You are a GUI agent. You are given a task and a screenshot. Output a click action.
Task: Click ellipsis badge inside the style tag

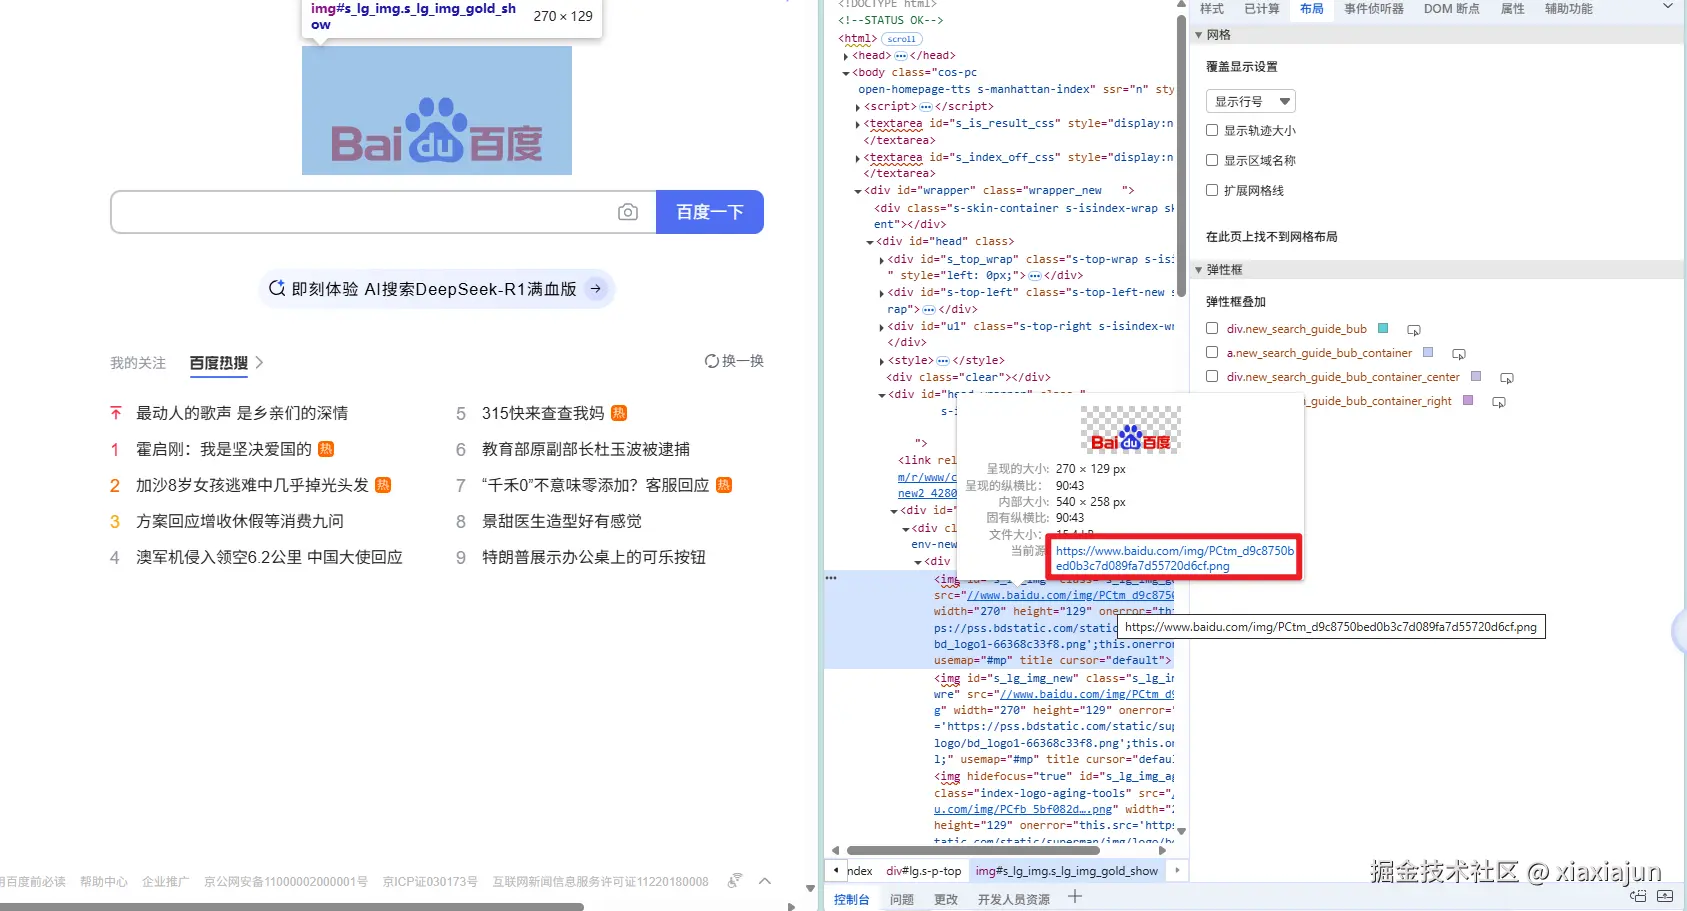[x=943, y=361]
